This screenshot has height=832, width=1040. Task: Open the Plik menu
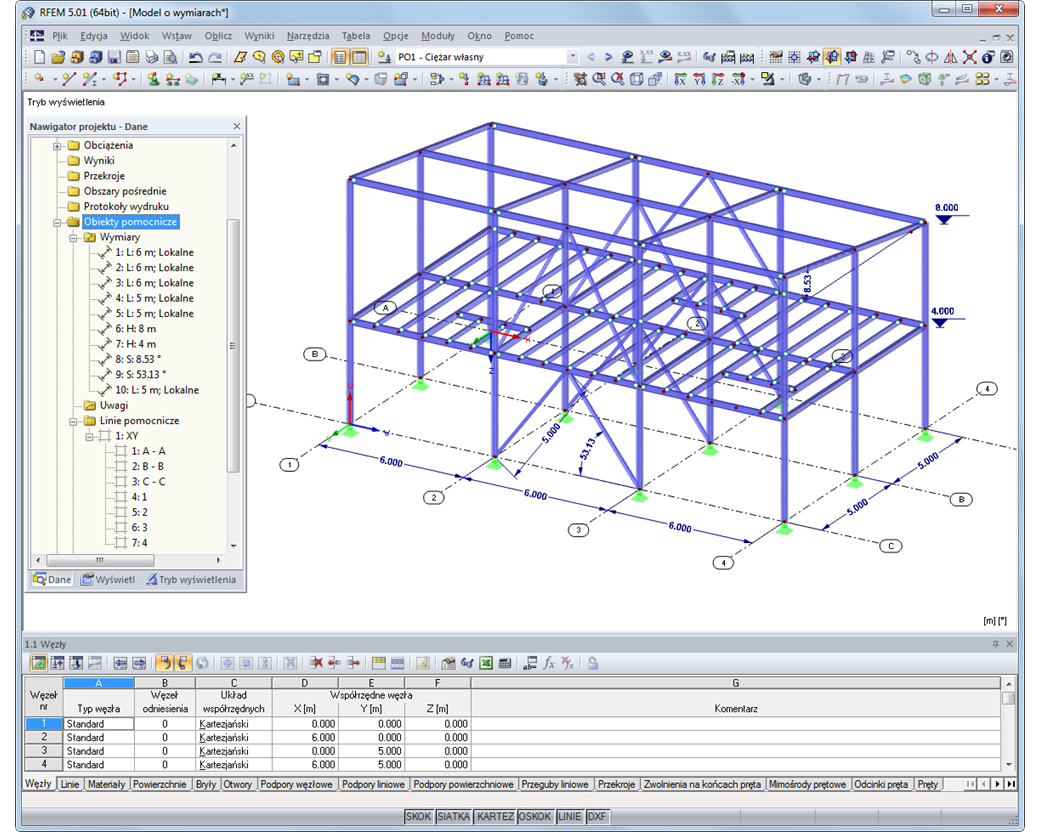(x=60, y=36)
